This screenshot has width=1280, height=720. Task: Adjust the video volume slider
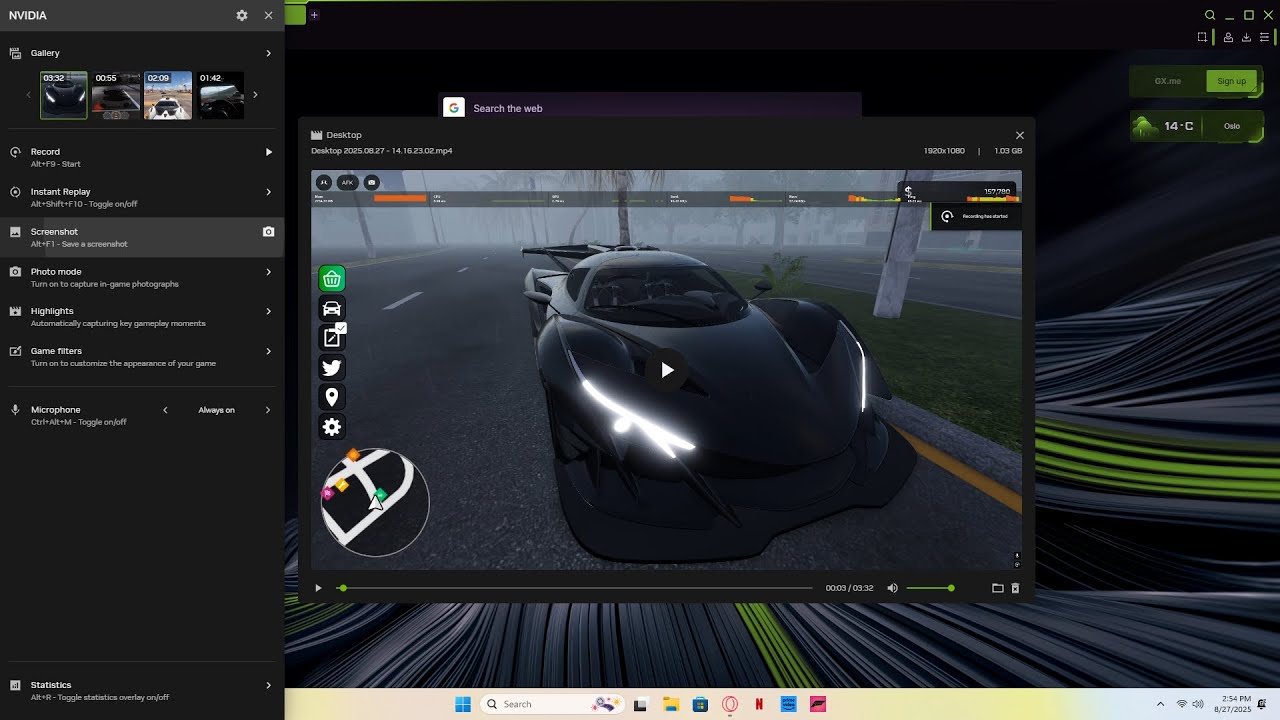929,588
